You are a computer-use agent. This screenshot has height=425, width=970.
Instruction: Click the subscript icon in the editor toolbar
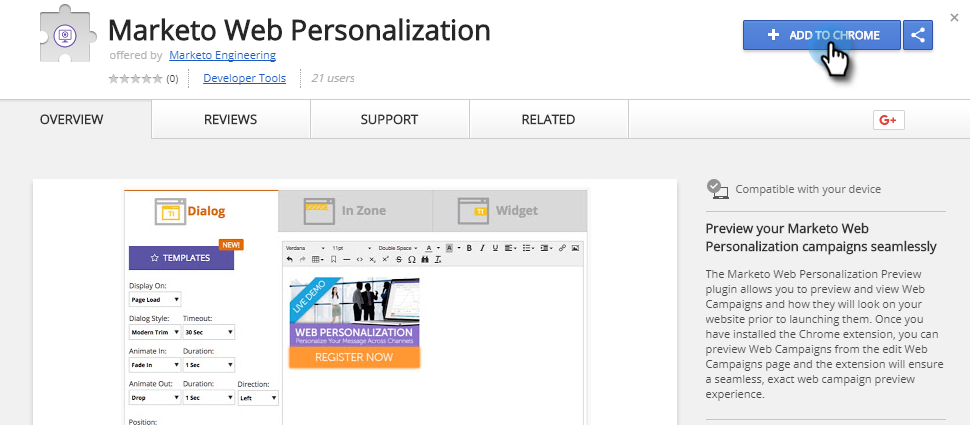(372, 259)
